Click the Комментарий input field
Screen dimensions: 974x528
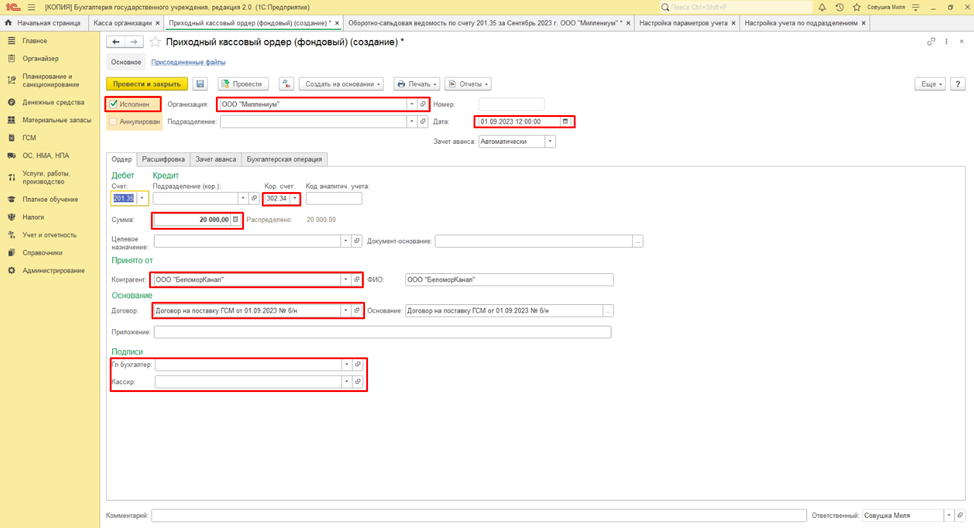479,516
